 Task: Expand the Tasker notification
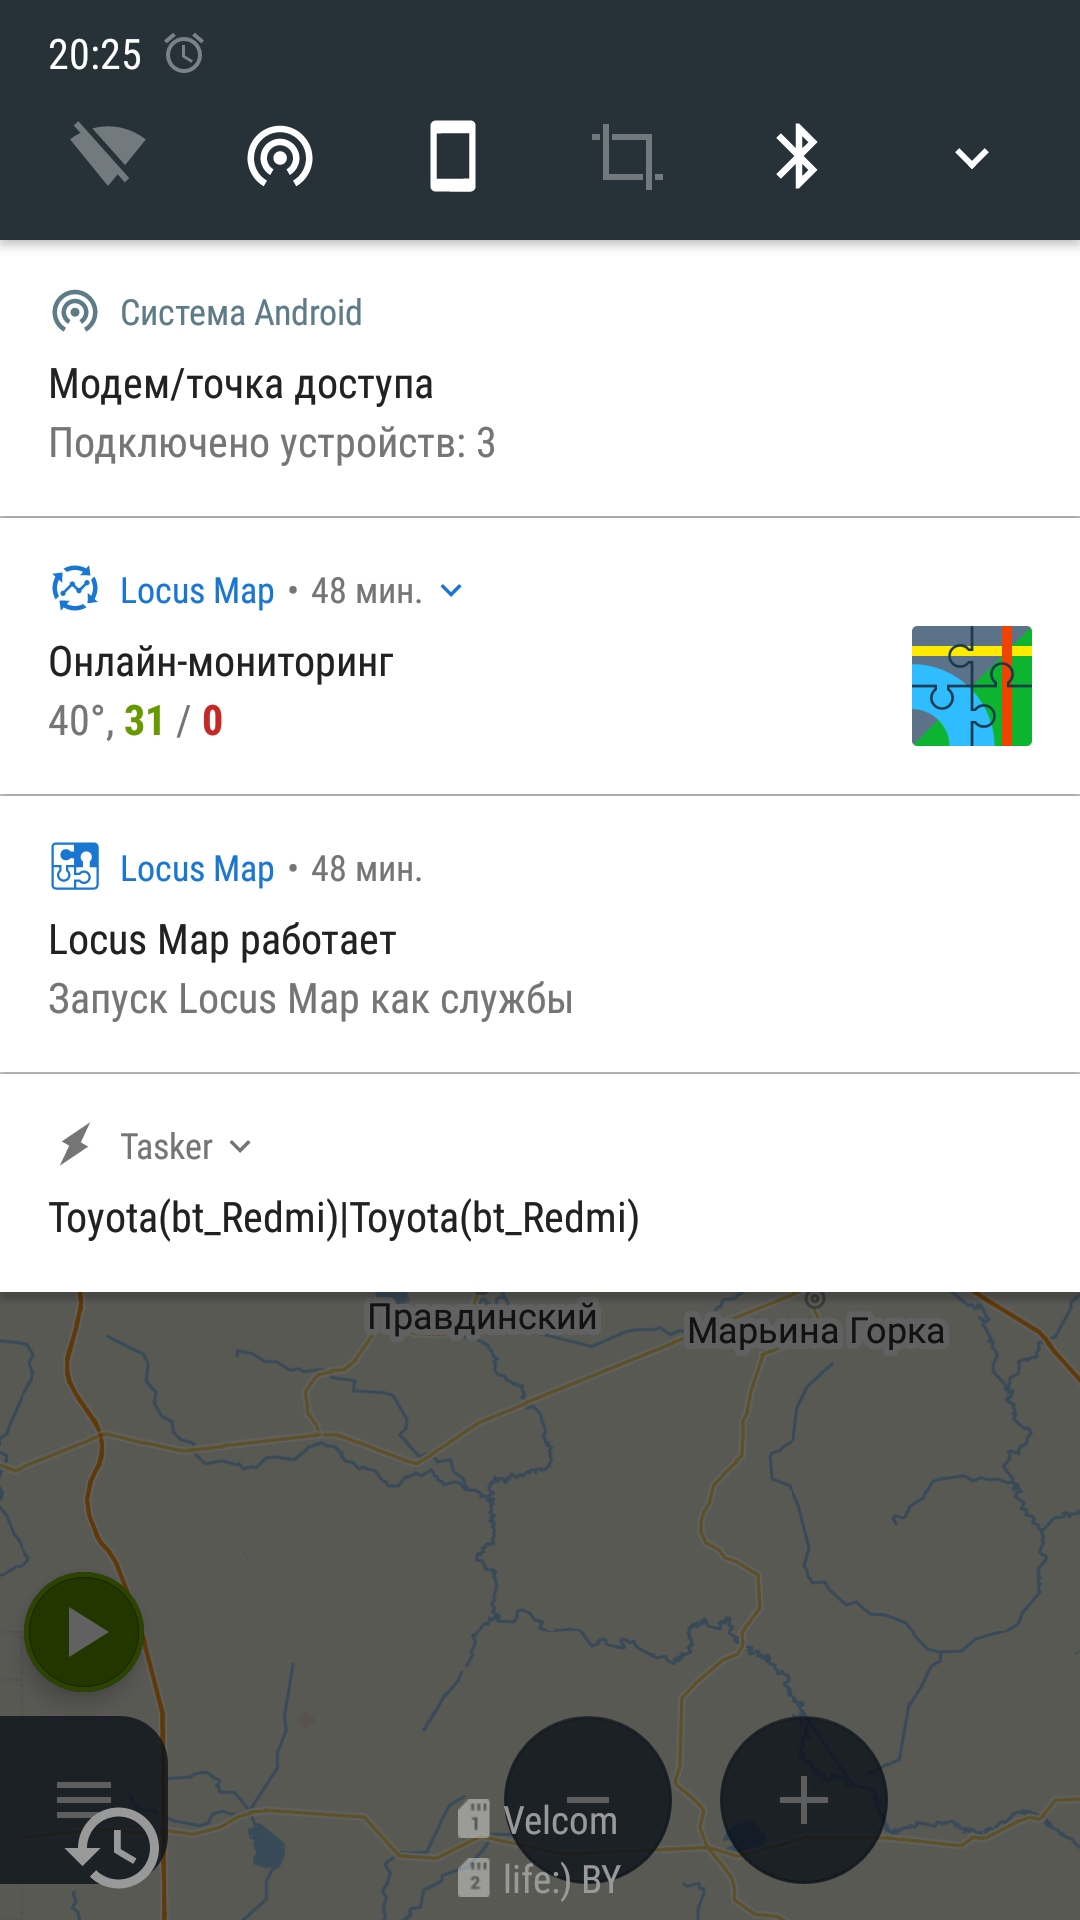pyautogui.click(x=240, y=1147)
